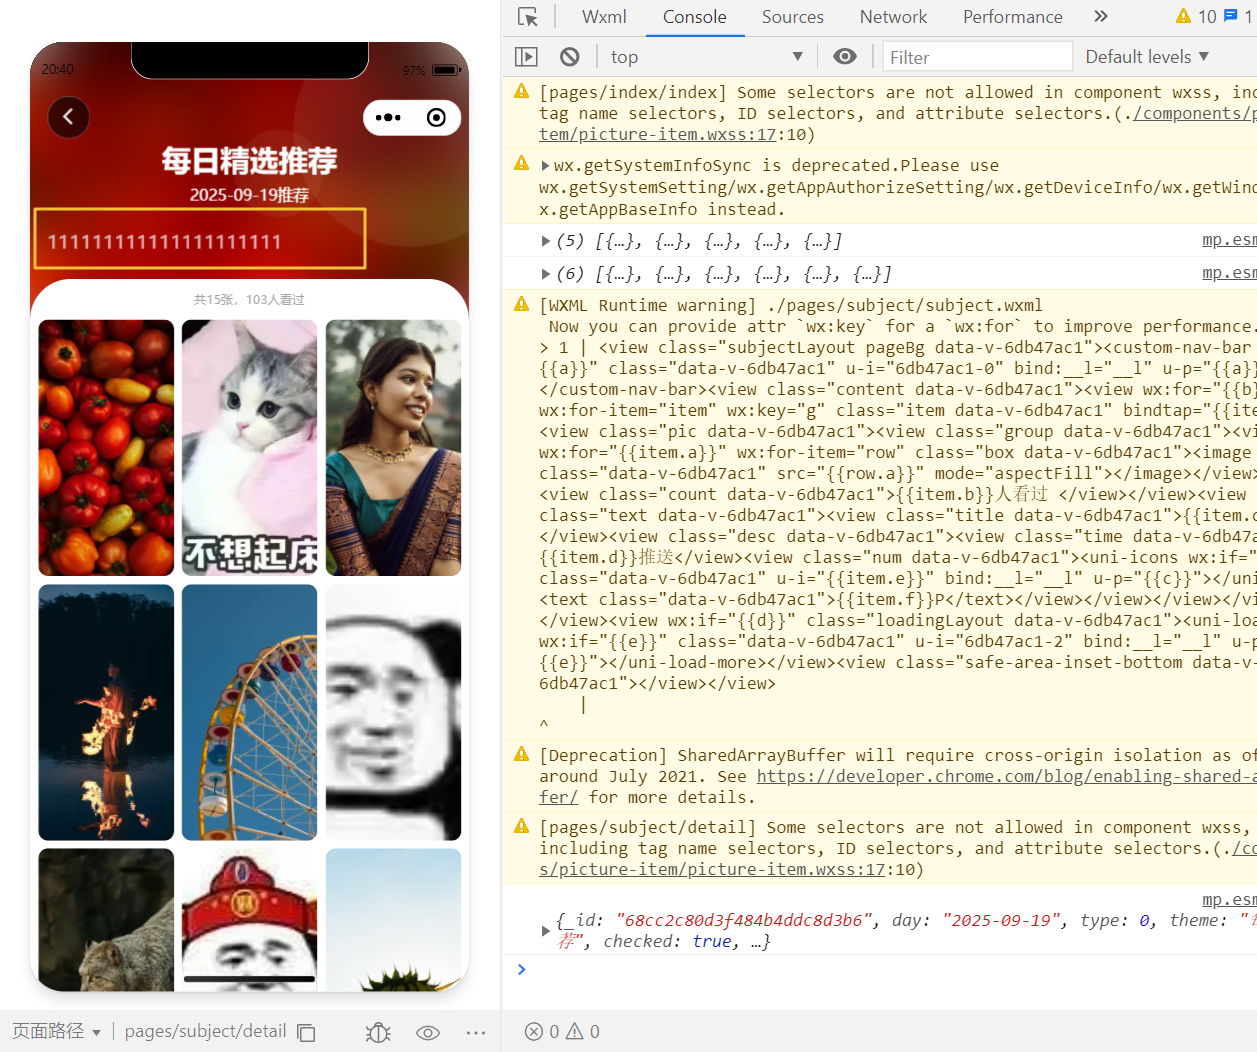This screenshot has width=1257, height=1052.
Task: Open the Default levels dropdown
Action: click(x=1147, y=57)
